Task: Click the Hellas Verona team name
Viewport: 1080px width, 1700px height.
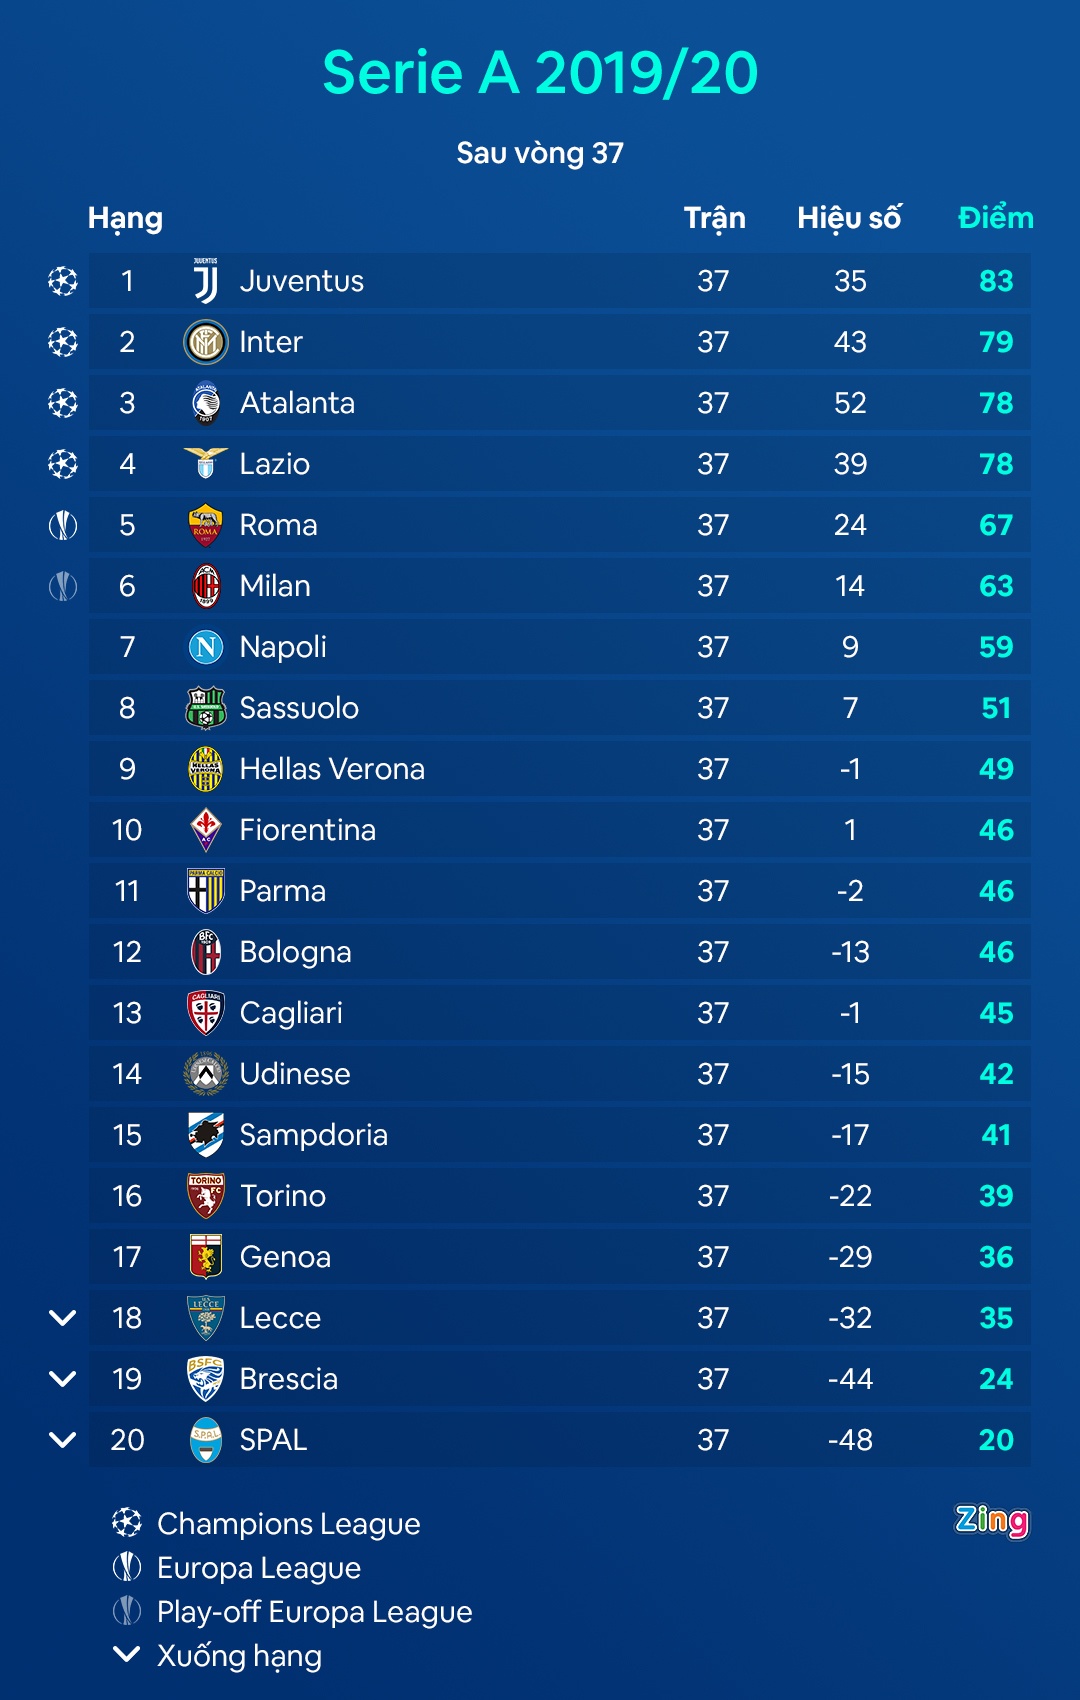Action: [x=332, y=769]
